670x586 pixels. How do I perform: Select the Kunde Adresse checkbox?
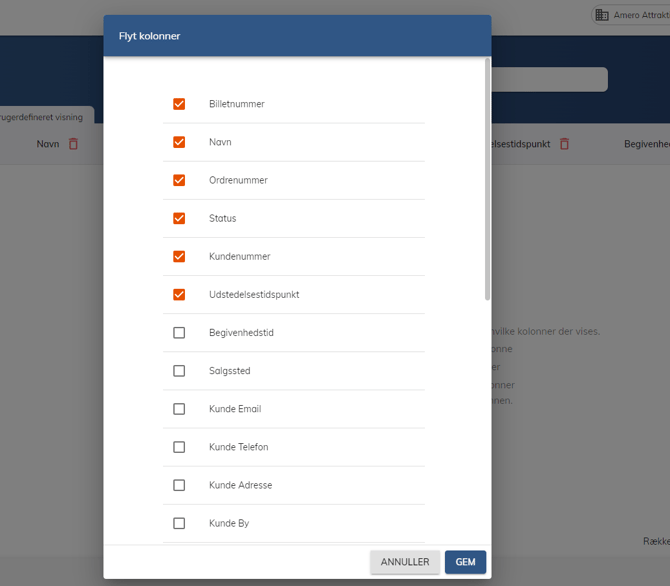pos(179,485)
